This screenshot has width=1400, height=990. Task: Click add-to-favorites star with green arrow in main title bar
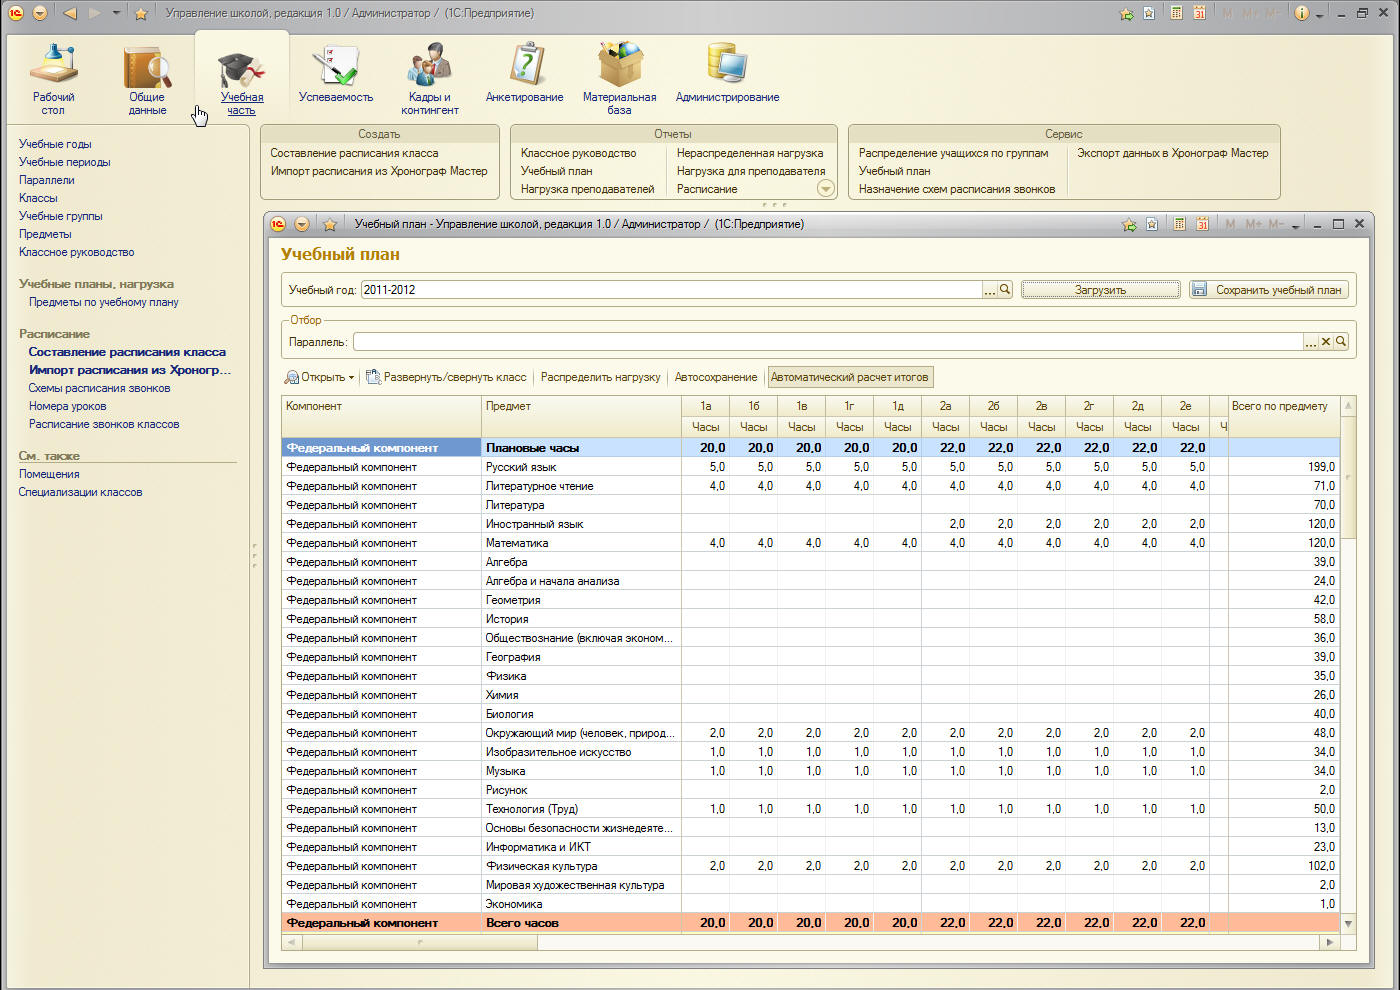(x=1126, y=13)
